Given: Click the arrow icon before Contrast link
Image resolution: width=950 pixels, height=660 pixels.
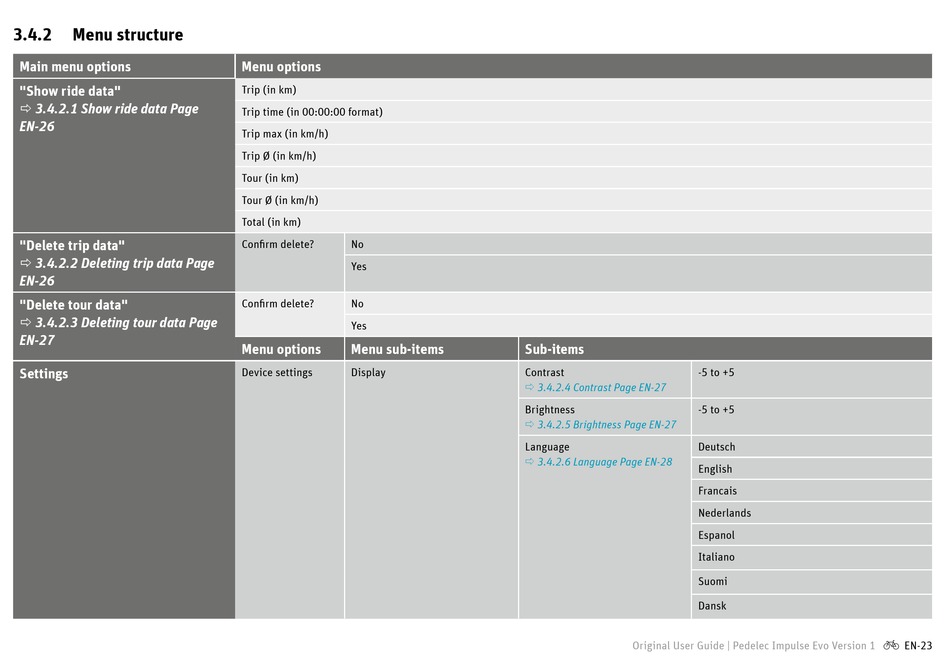Looking at the screenshot, I should 530,387.
